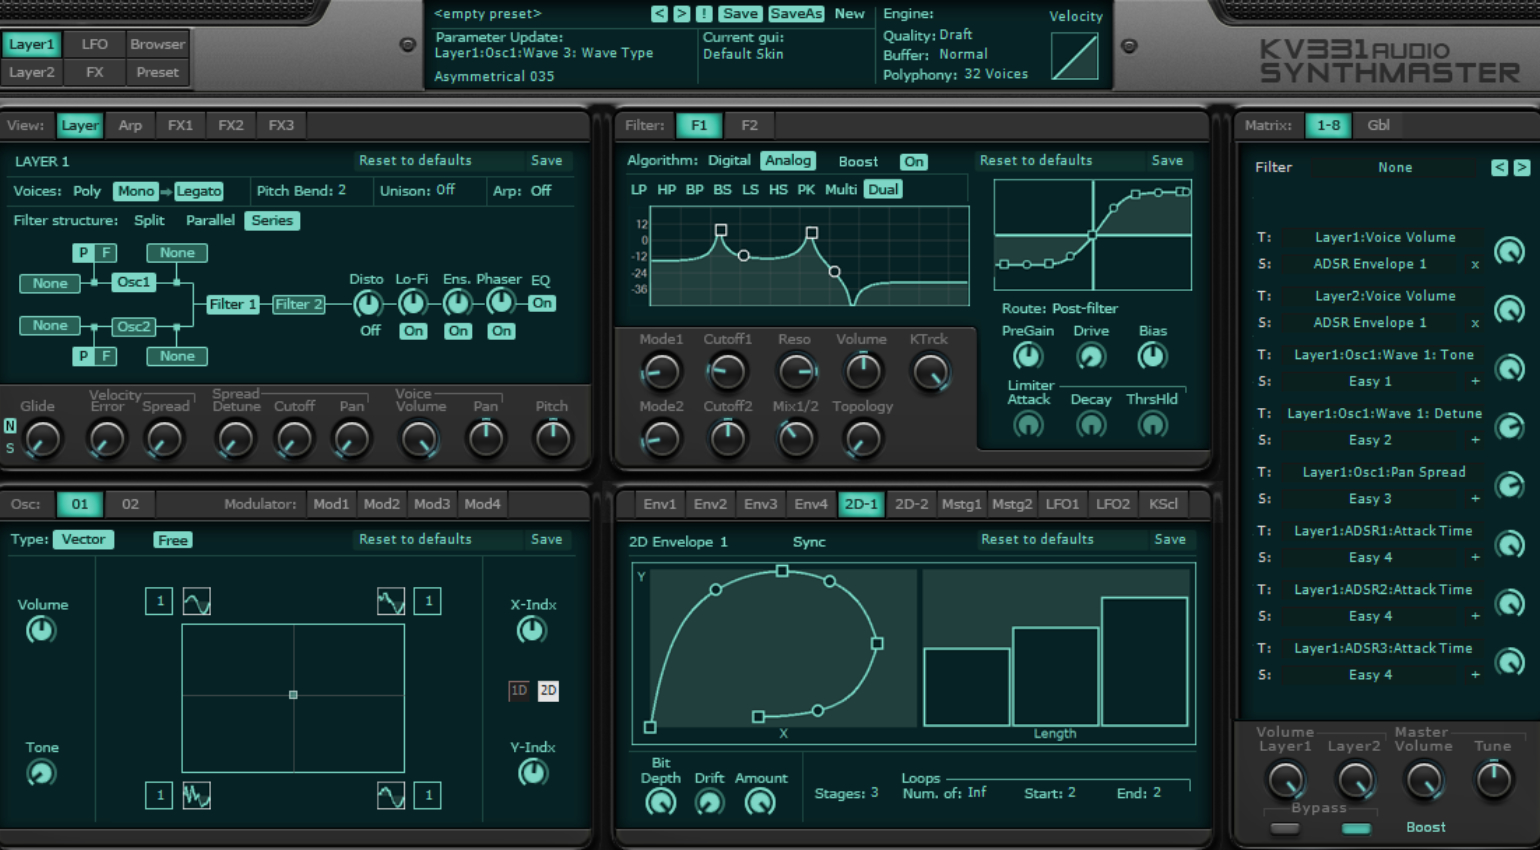Viewport: 1540px width, 850px height.
Task: Click the sine waveform icon above vector pad
Action: tap(197, 601)
